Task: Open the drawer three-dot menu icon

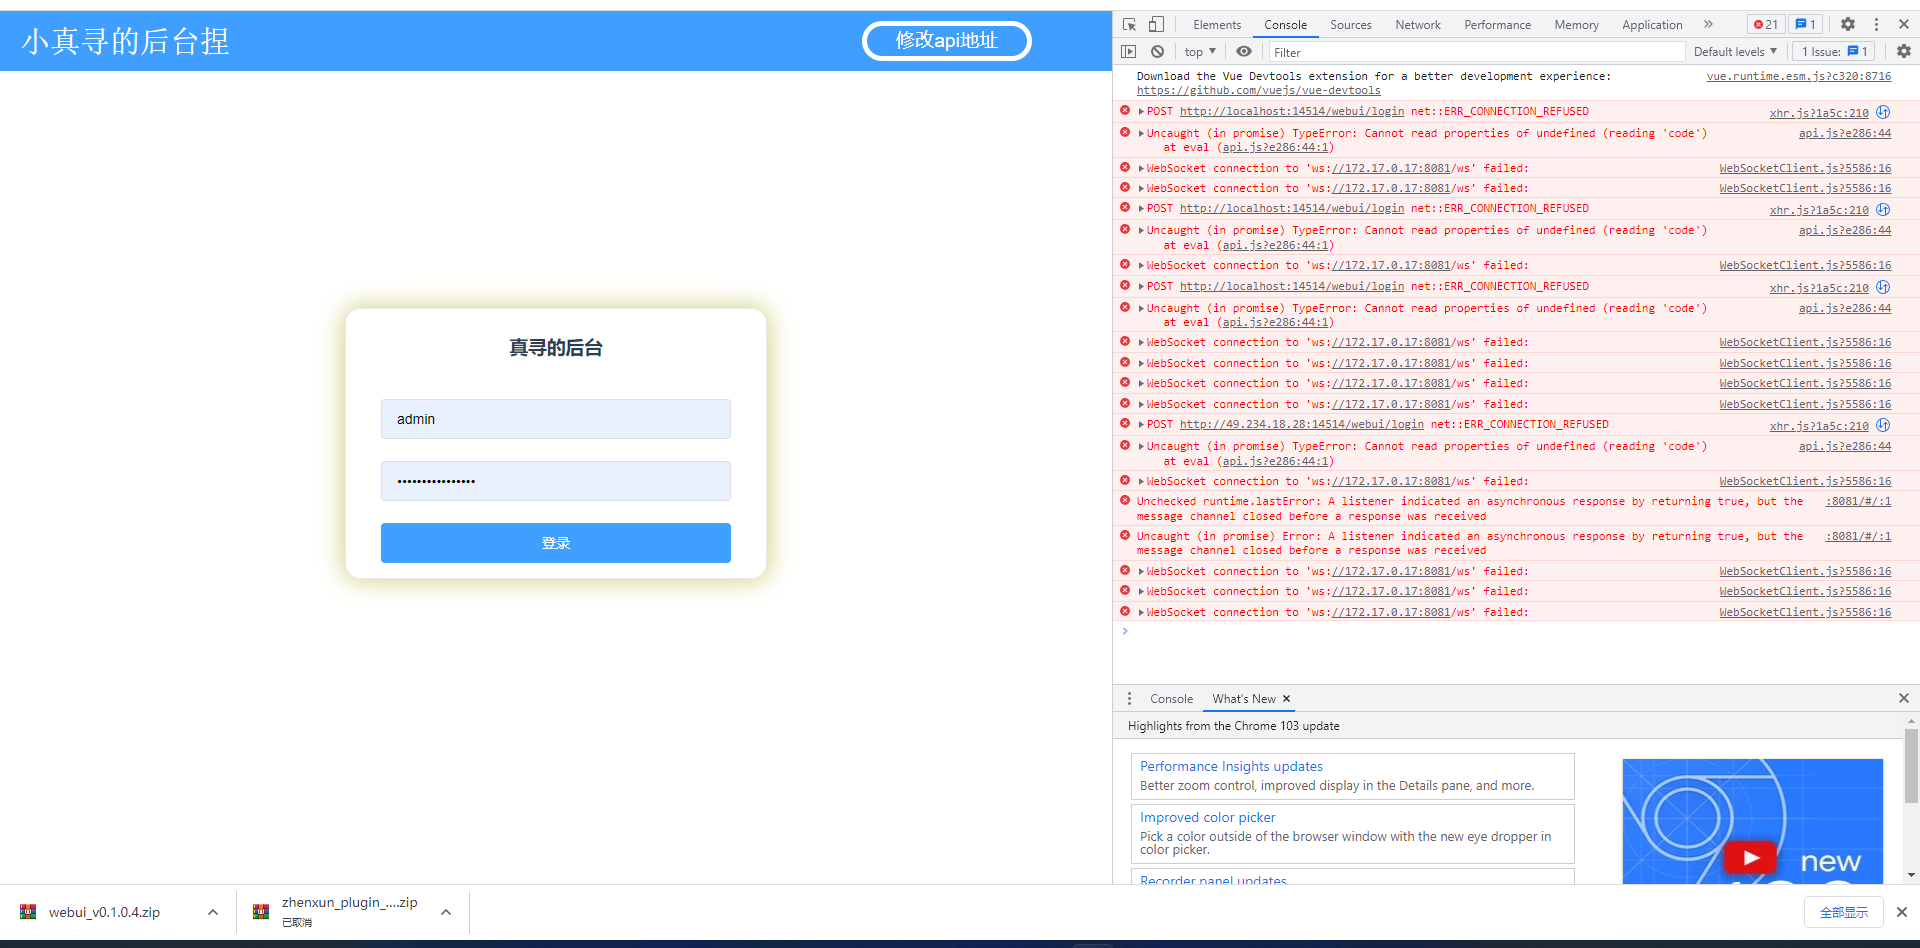Action: pyautogui.click(x=1130, y=699)
